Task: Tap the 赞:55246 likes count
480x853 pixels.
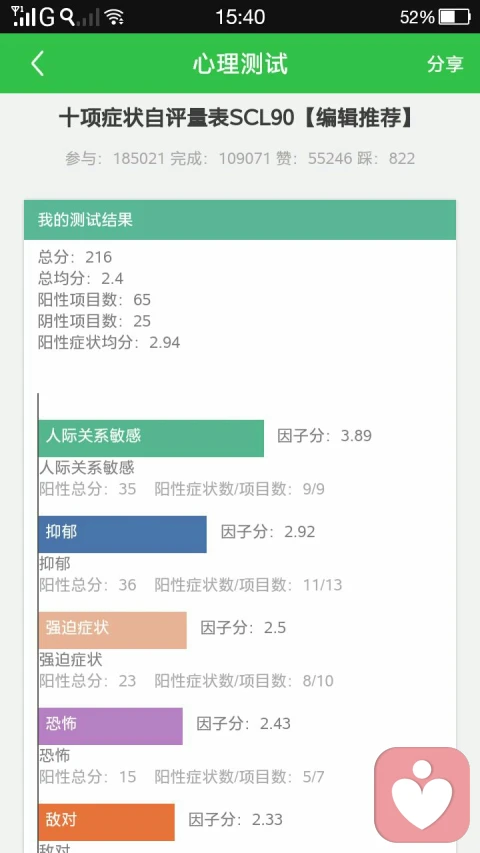Action: tap(313, 158)
